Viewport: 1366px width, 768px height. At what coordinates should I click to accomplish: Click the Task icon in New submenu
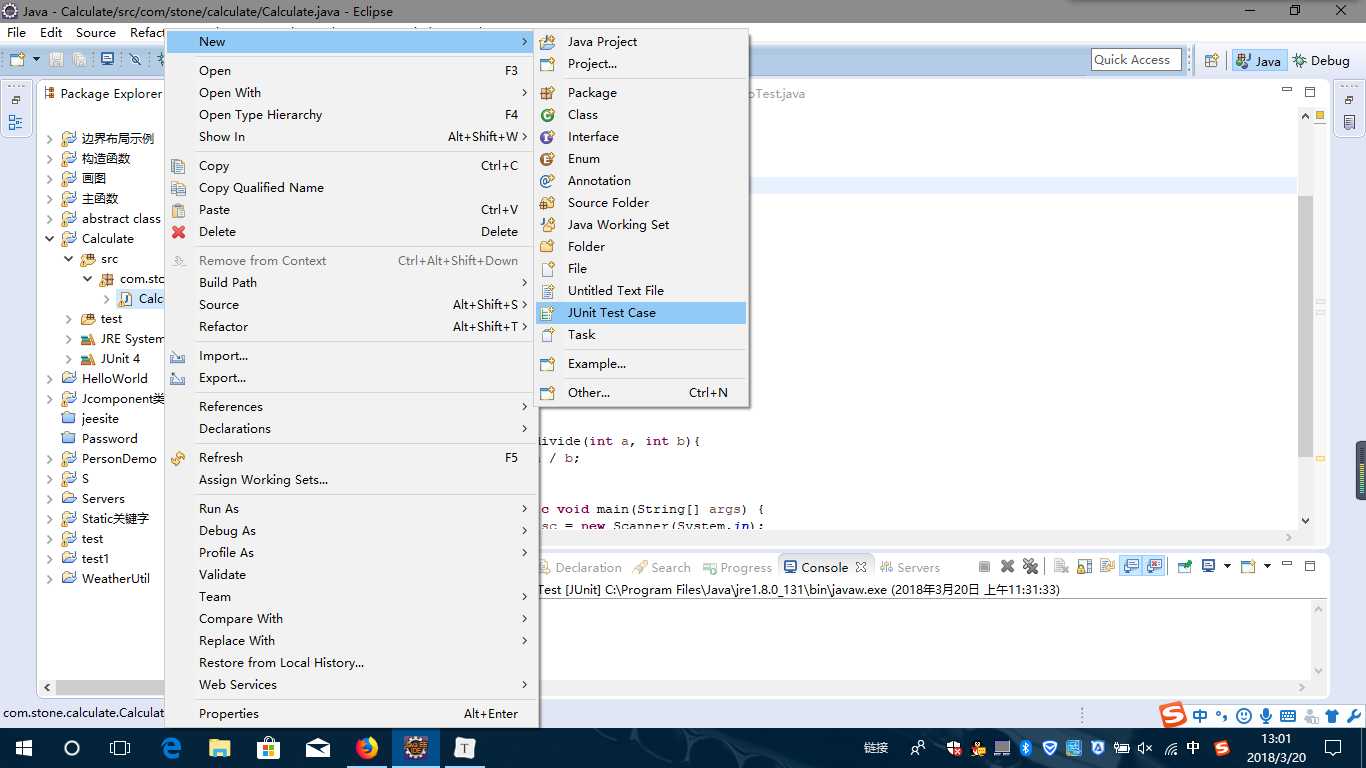[547, 335]
